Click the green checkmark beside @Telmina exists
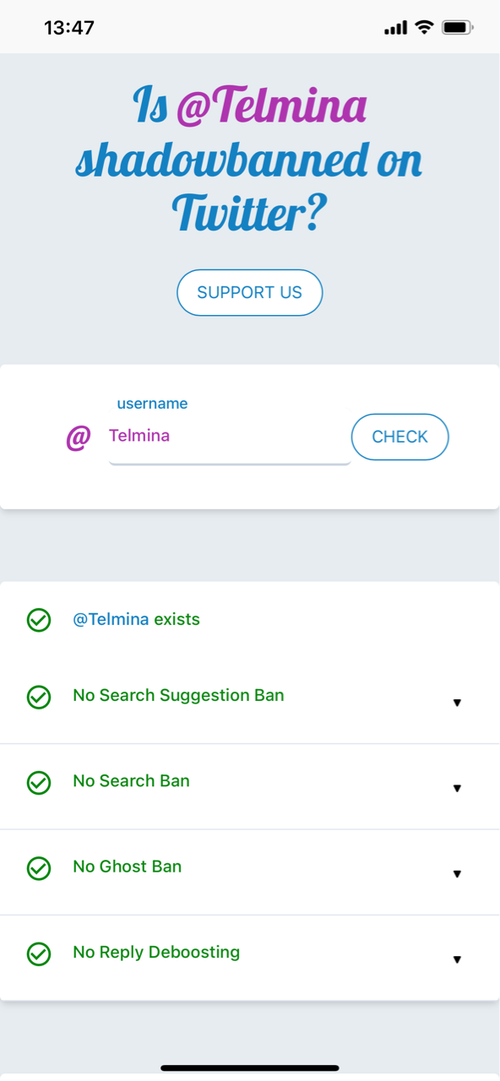Screen dimensions: 500x1081 coord(39,620)
